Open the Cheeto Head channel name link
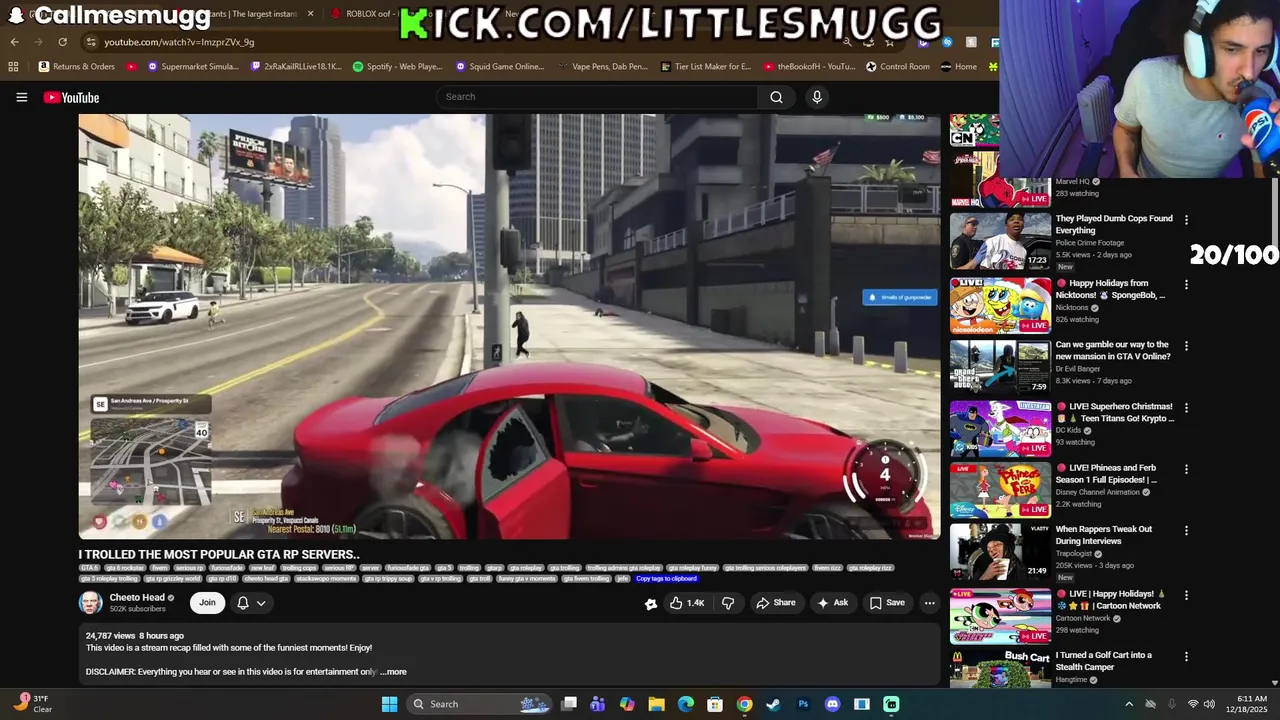The width and height of the screenshot is (1280, 720). point(137,598)
